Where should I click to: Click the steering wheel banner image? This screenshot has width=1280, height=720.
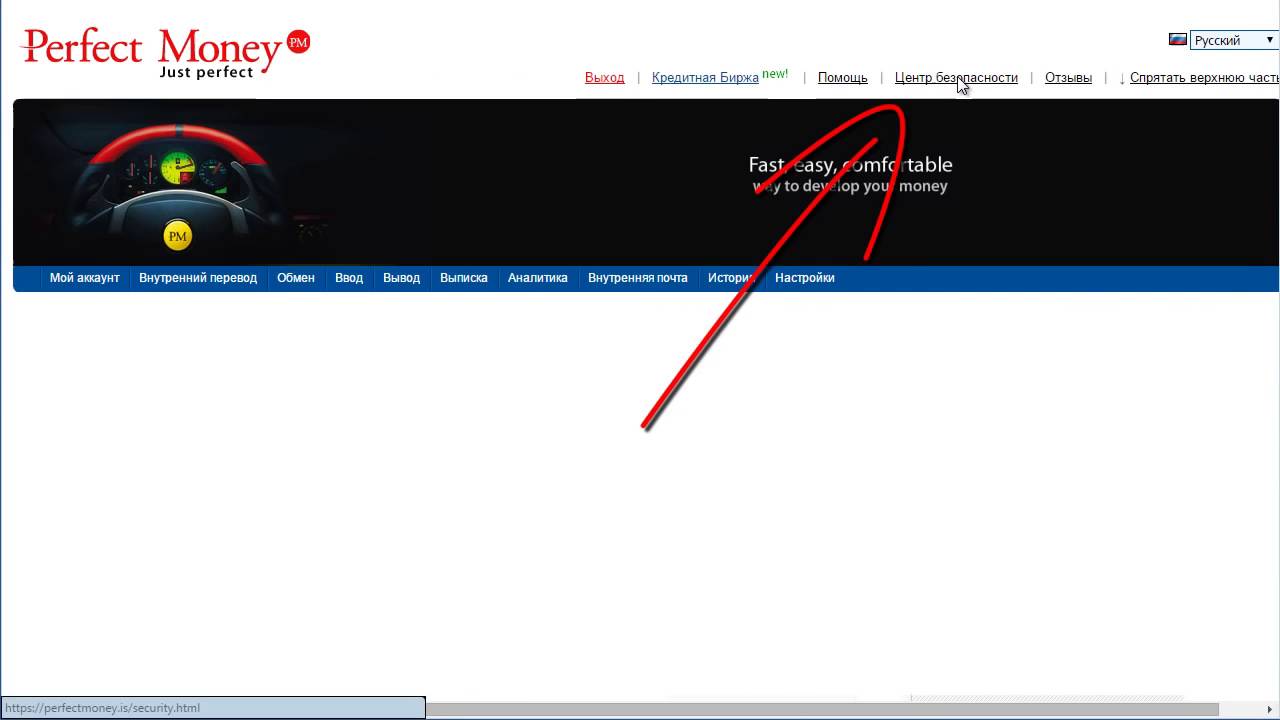click(x=178, y=185)
